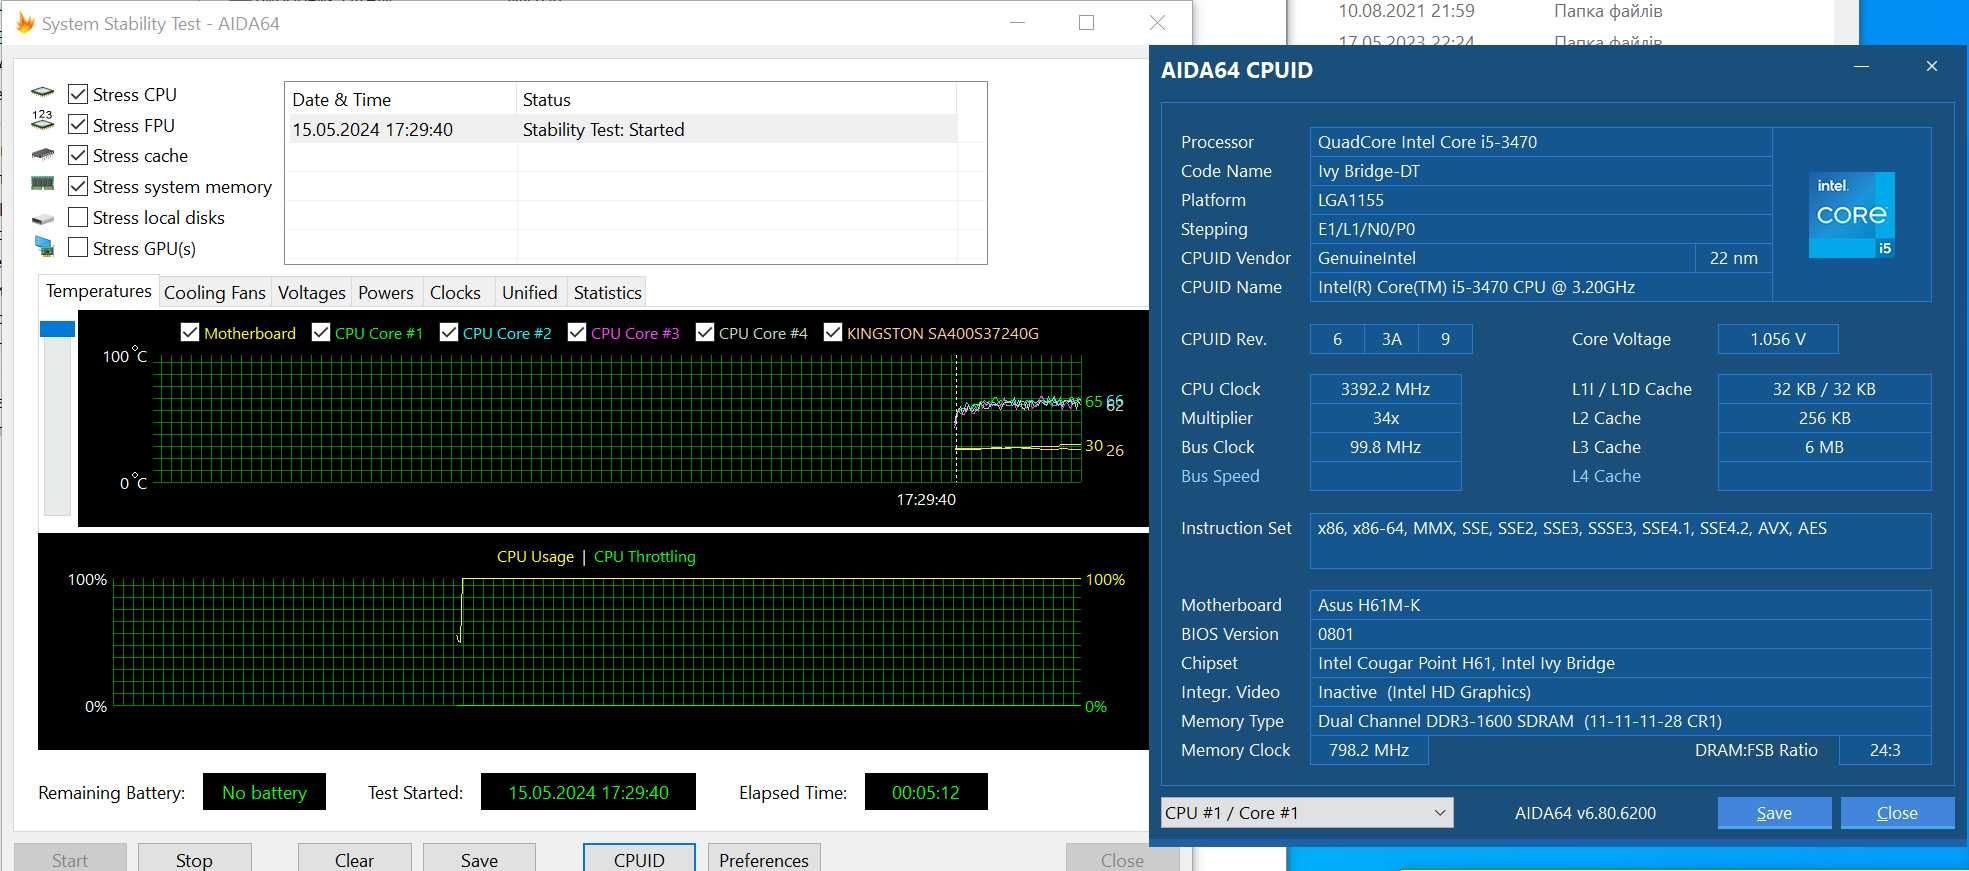Viewport: 1969px width, 871px height.
Task: Click the Clear button
Action: 354,858
